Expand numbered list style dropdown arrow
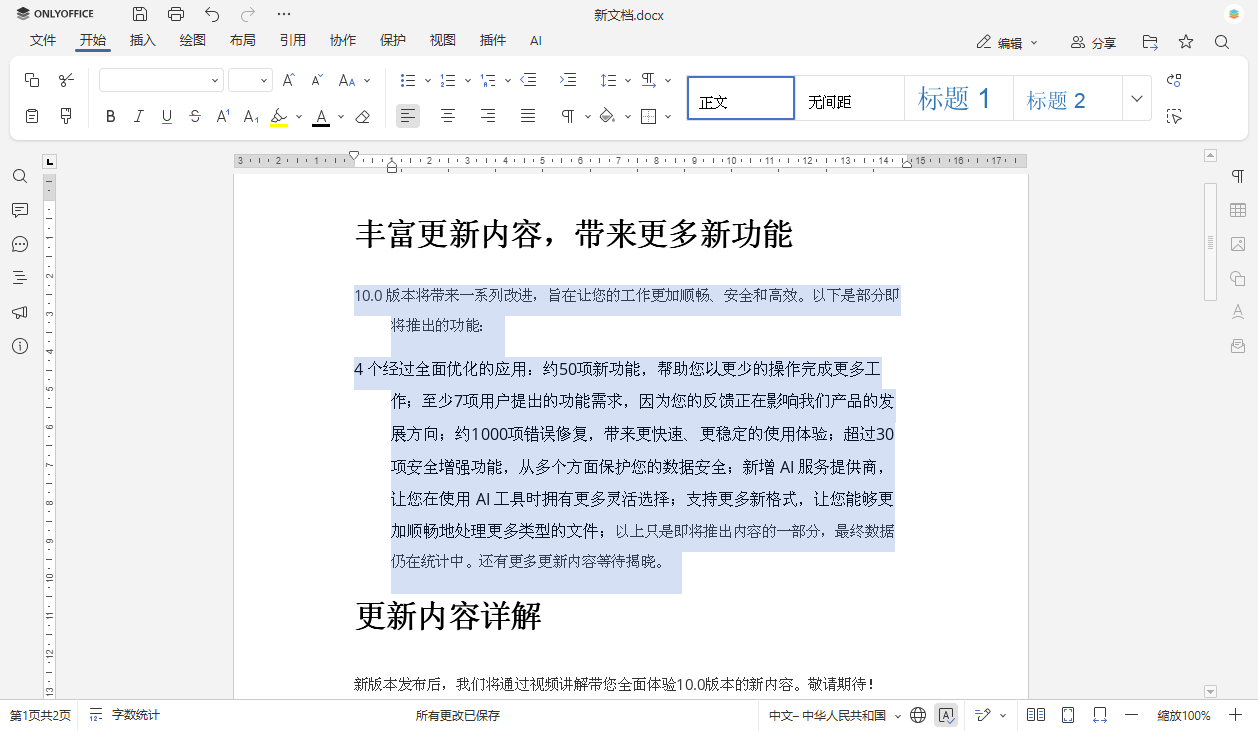The width and height of the screenshot is (1258, 731). [467, 80]
